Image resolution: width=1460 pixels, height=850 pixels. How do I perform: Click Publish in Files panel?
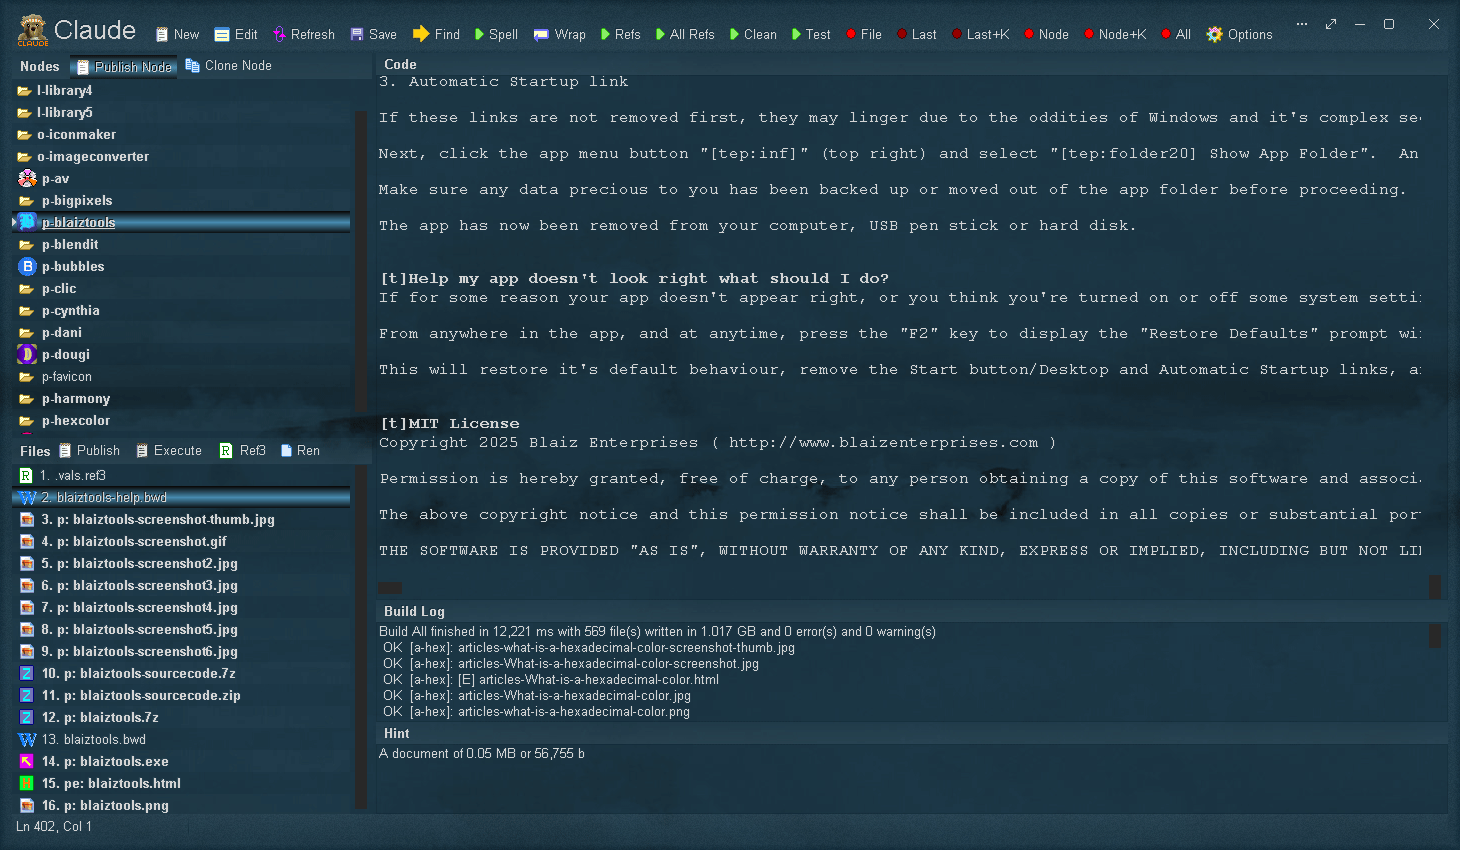click(89, 451)
